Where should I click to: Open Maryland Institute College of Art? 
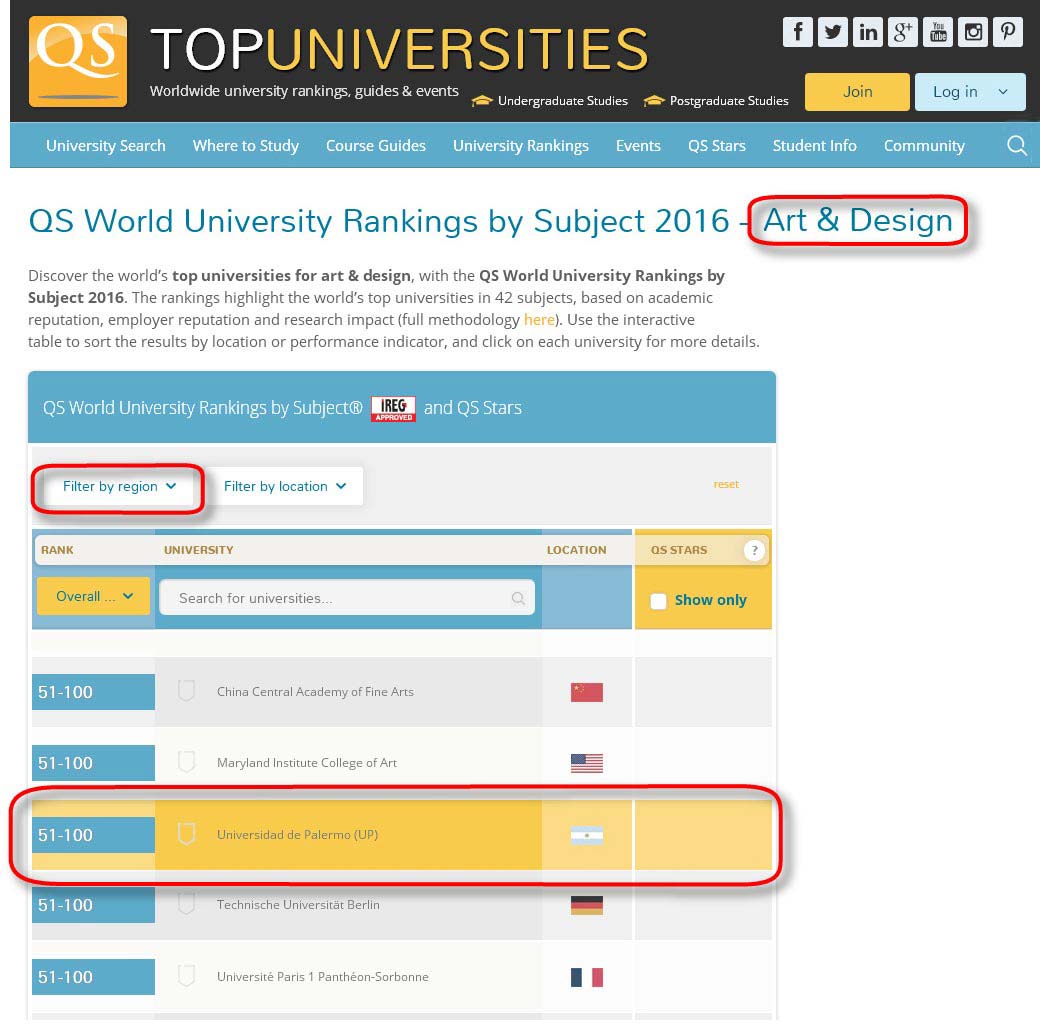click(x=306, y=763)
